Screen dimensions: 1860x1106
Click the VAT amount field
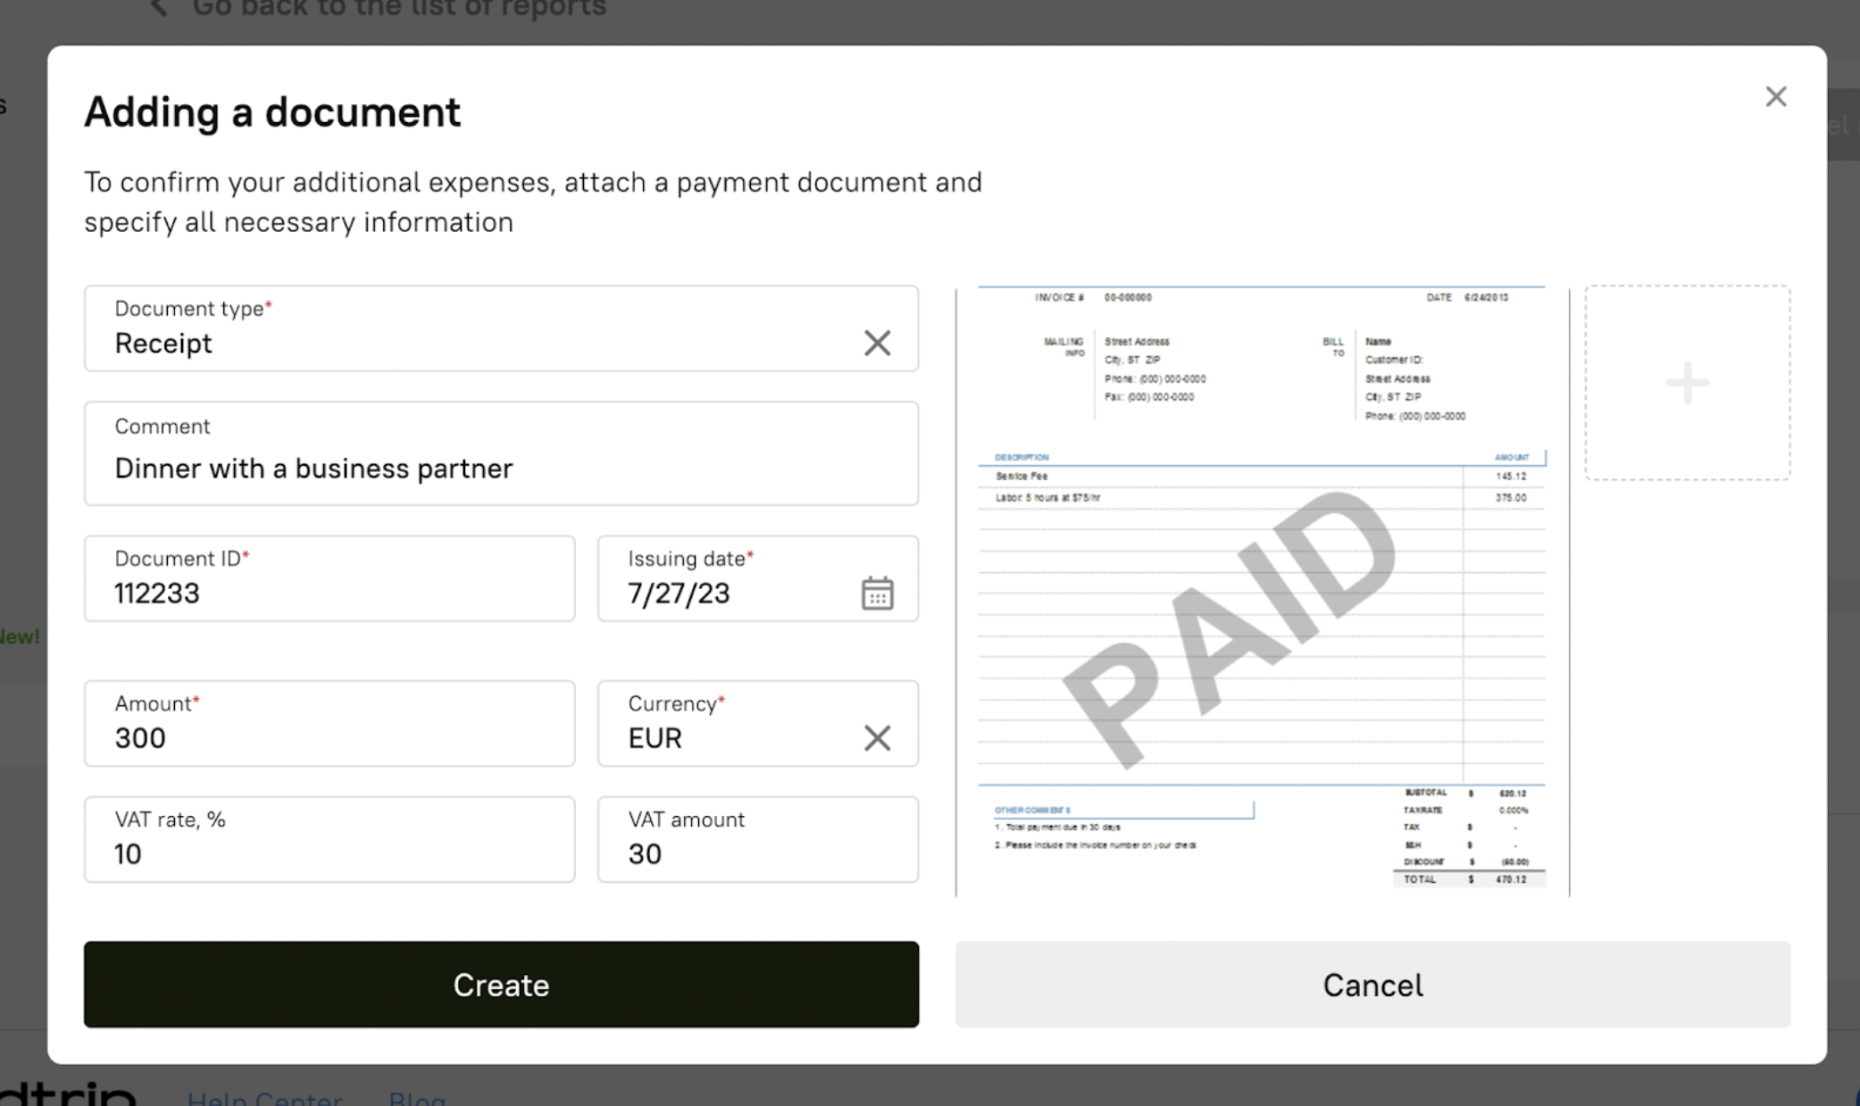[x=757, y=853]
